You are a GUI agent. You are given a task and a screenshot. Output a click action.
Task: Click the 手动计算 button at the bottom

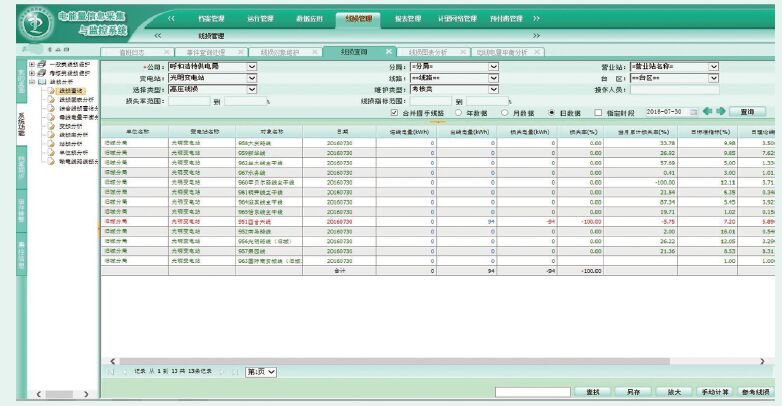coord(717,392)
